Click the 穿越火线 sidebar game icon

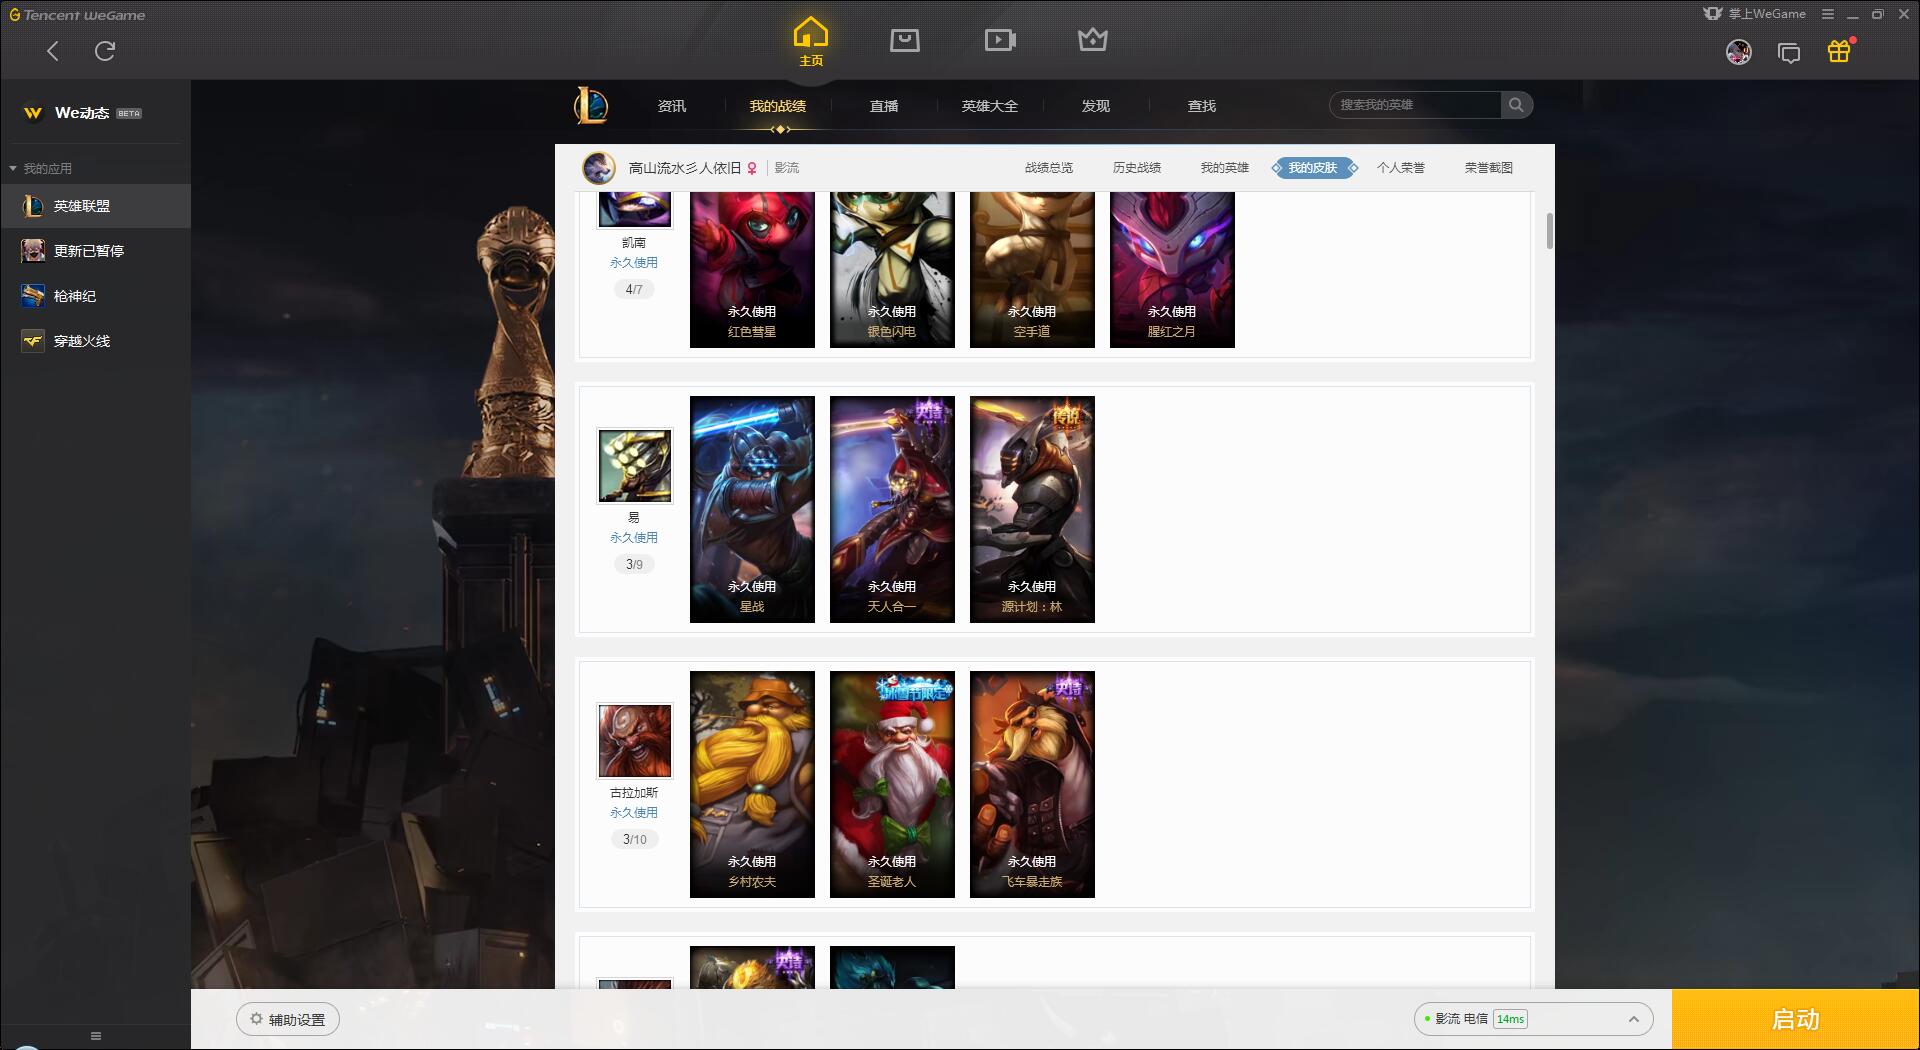33,341
